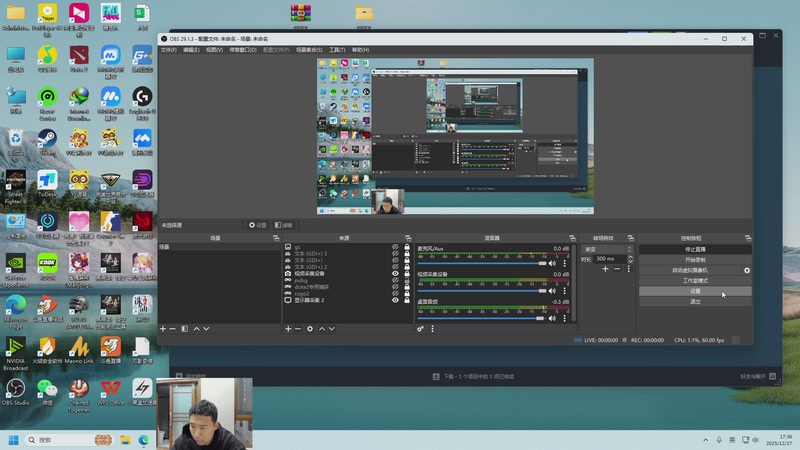Toggle visibility of 文本 (GDI+) 3 source
Image resolution: width=800 pixels, height=450 pixels.
click(395, 254)
